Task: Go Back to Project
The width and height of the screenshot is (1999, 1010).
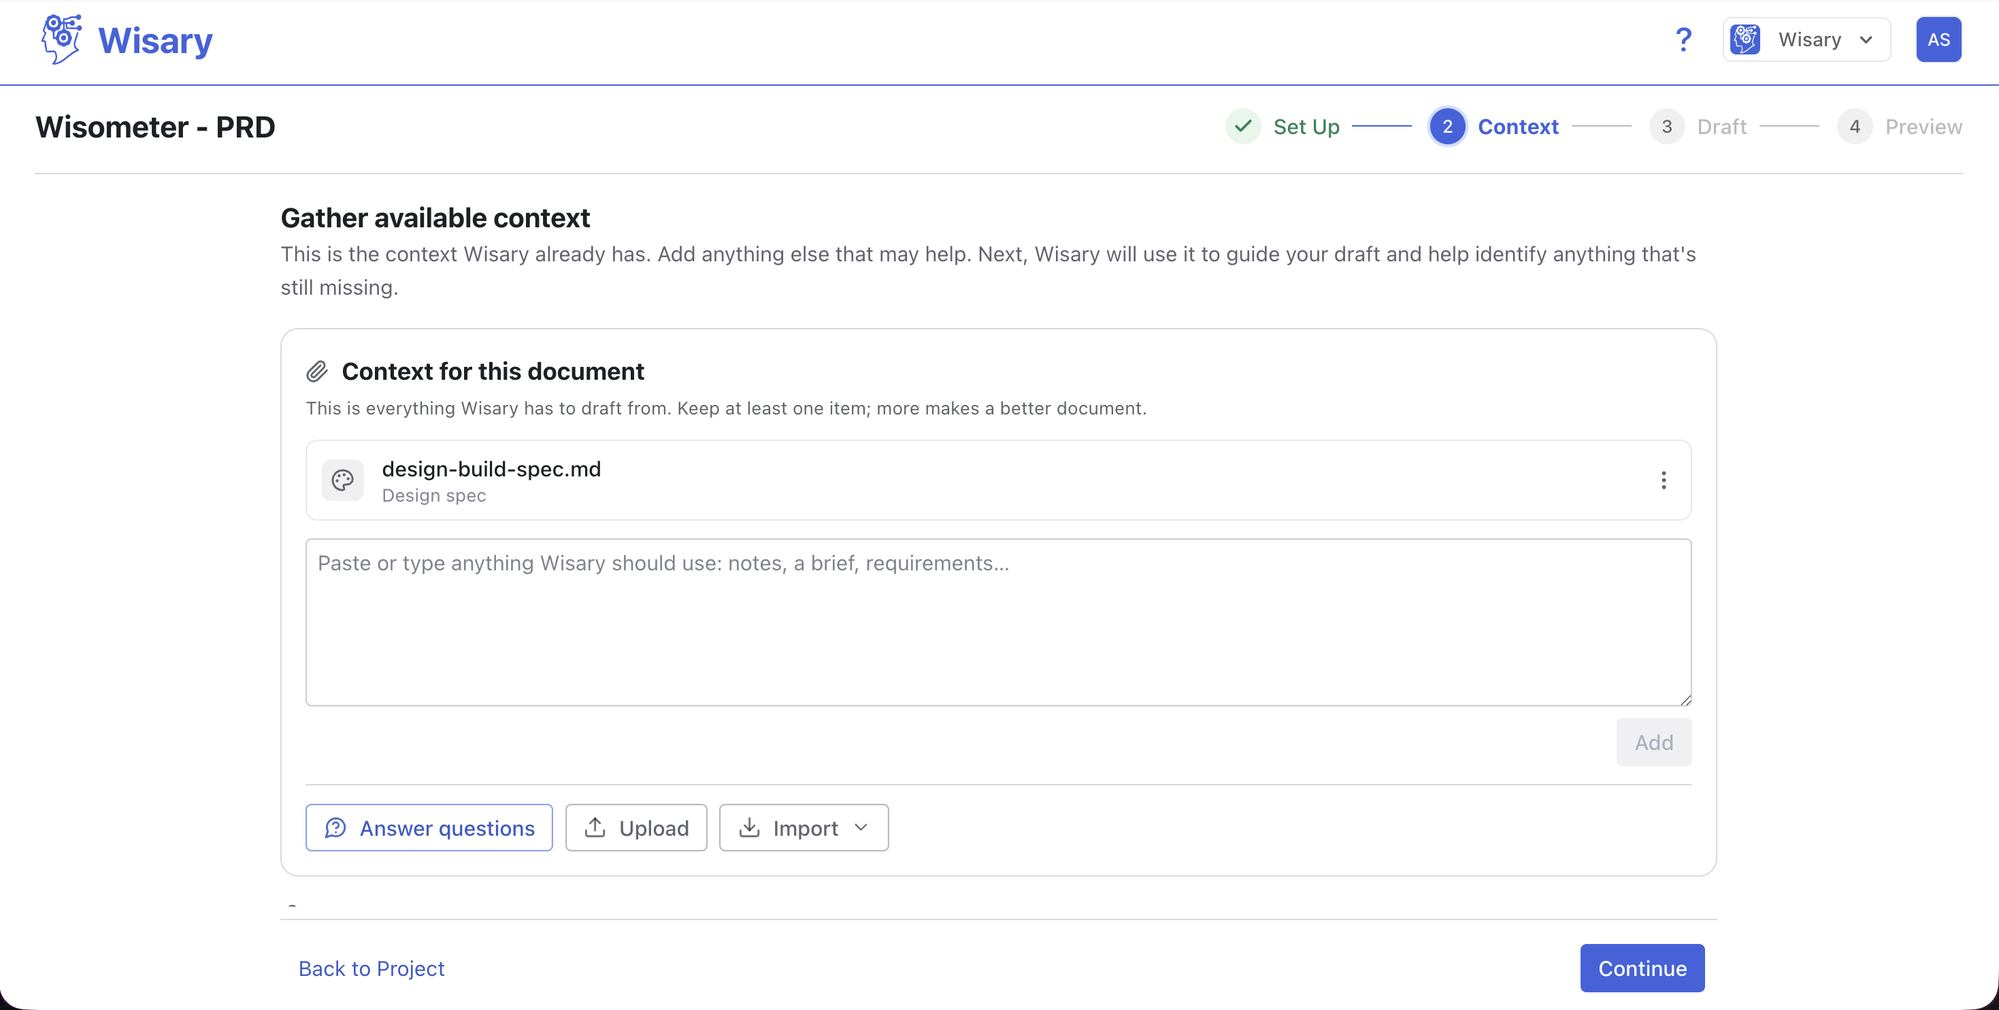Action: (371, 968)
